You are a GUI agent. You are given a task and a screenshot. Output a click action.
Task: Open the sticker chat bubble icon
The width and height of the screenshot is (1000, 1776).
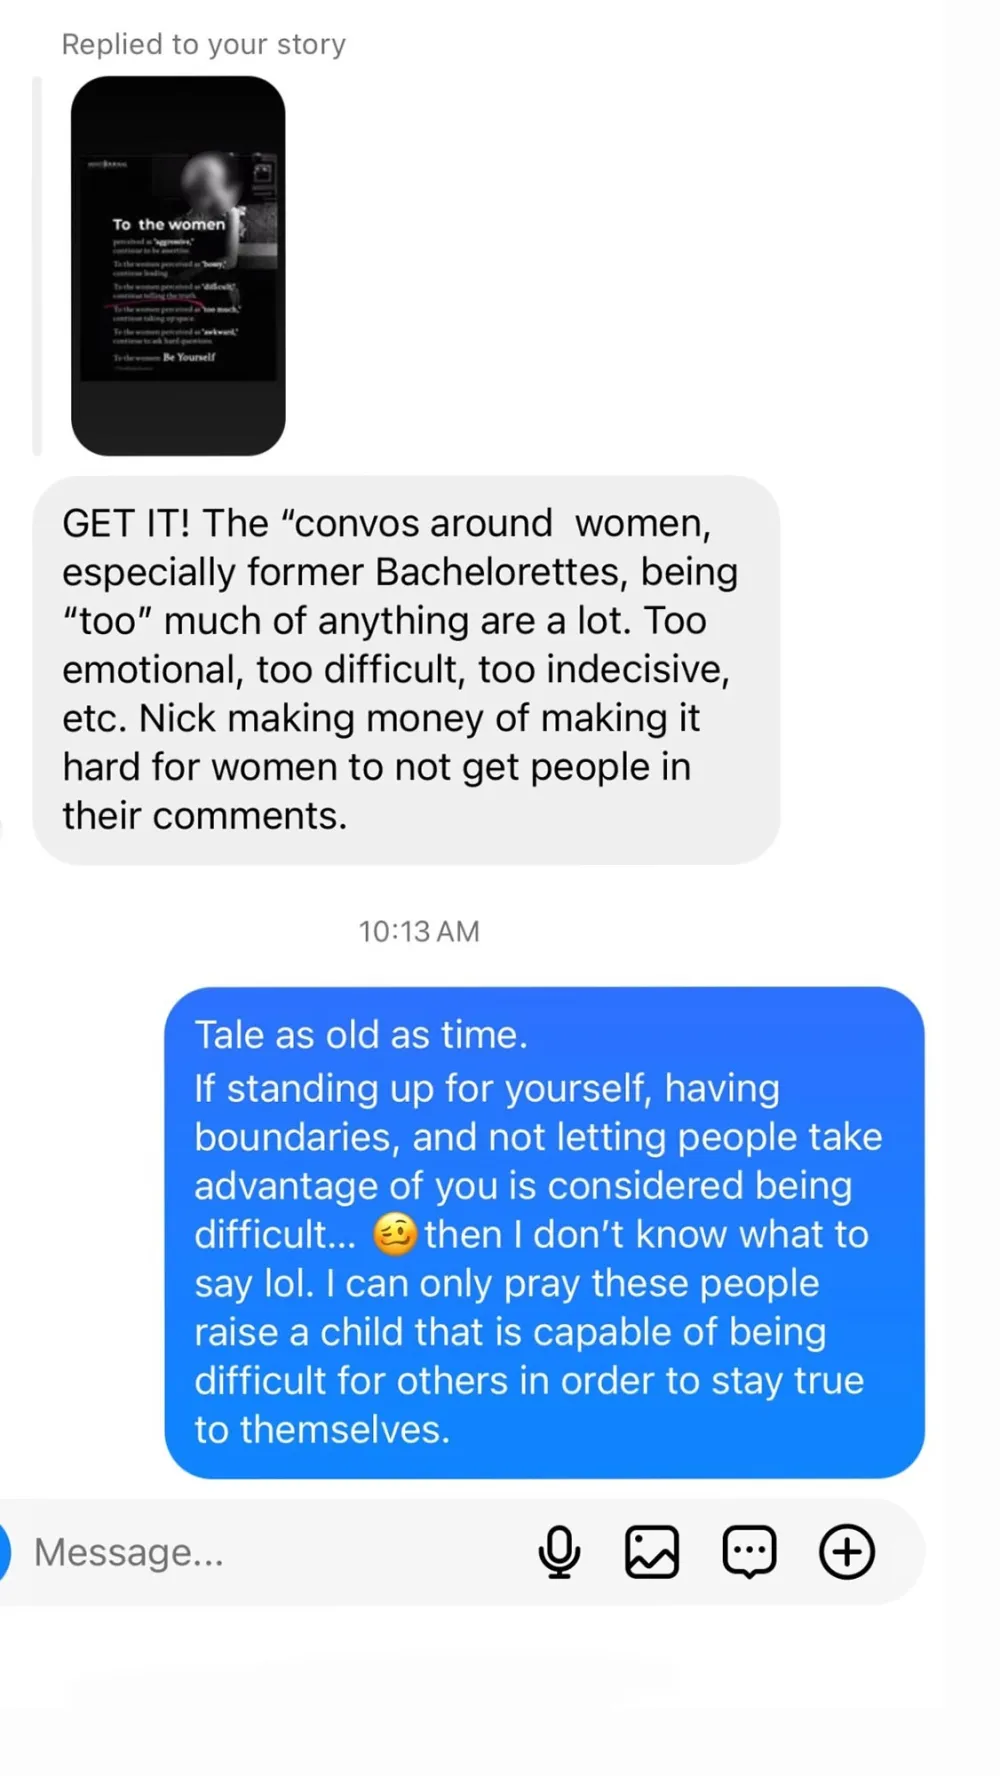[x=749, y=1552]
